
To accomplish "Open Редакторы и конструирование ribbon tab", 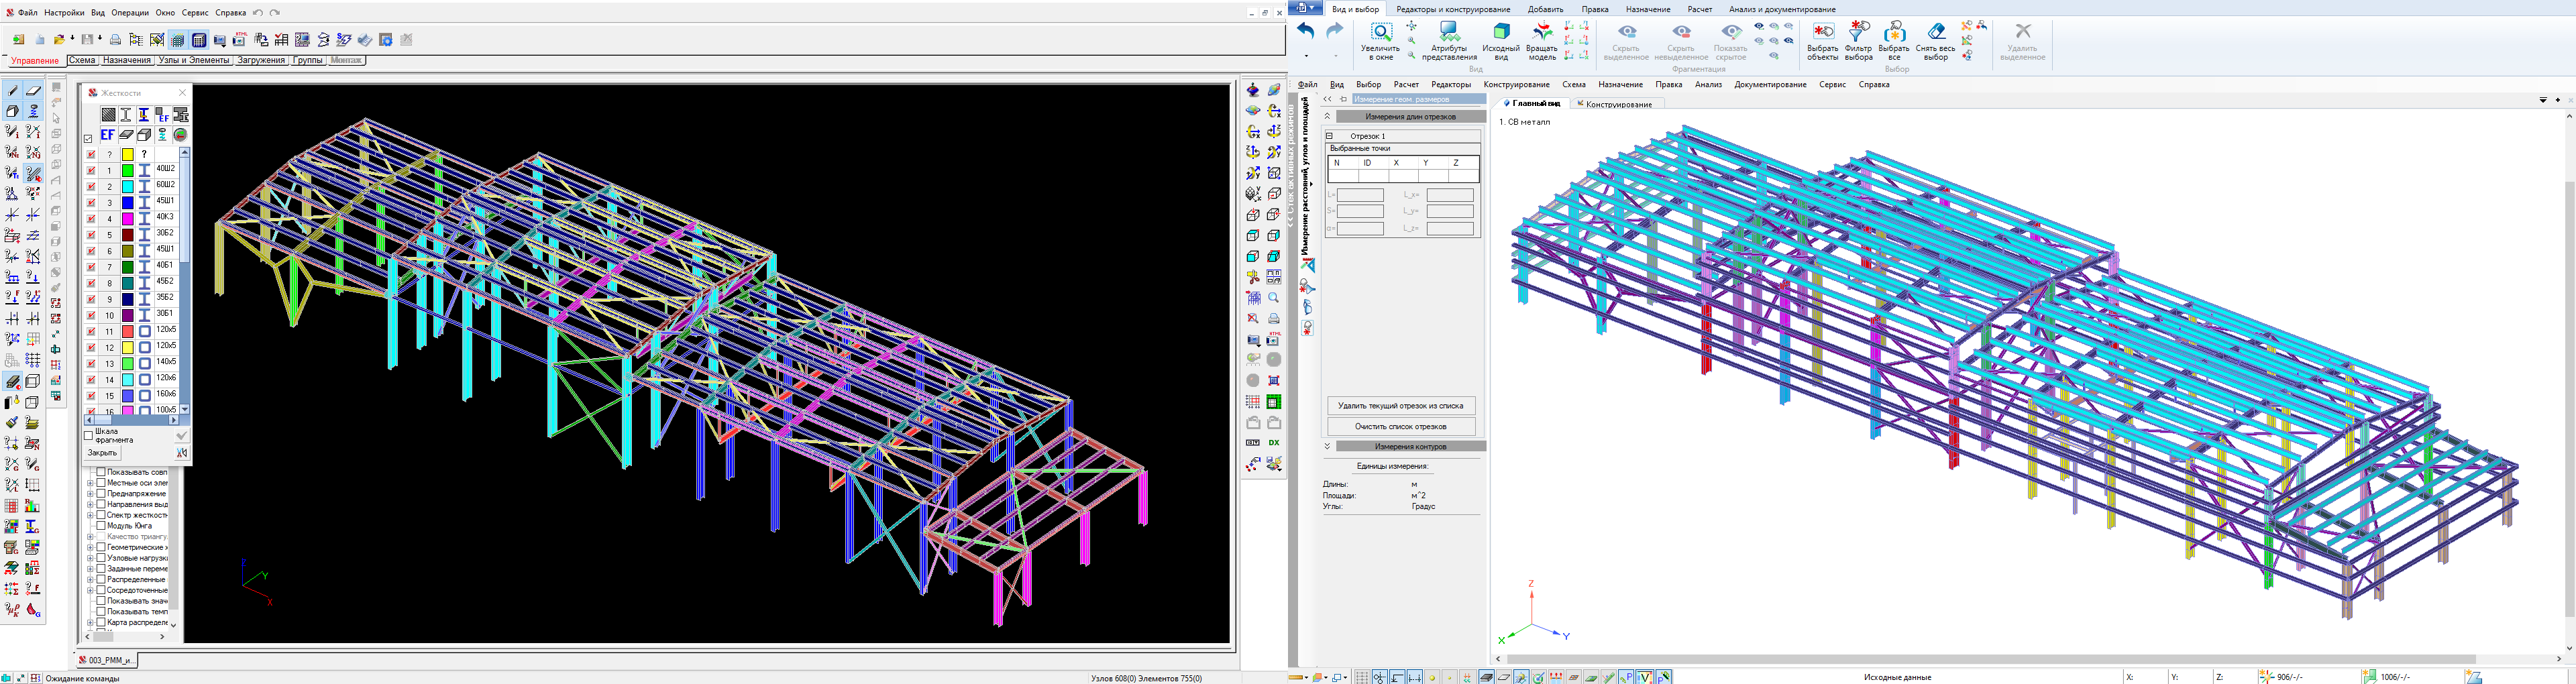I will (x=1453, y=9).
